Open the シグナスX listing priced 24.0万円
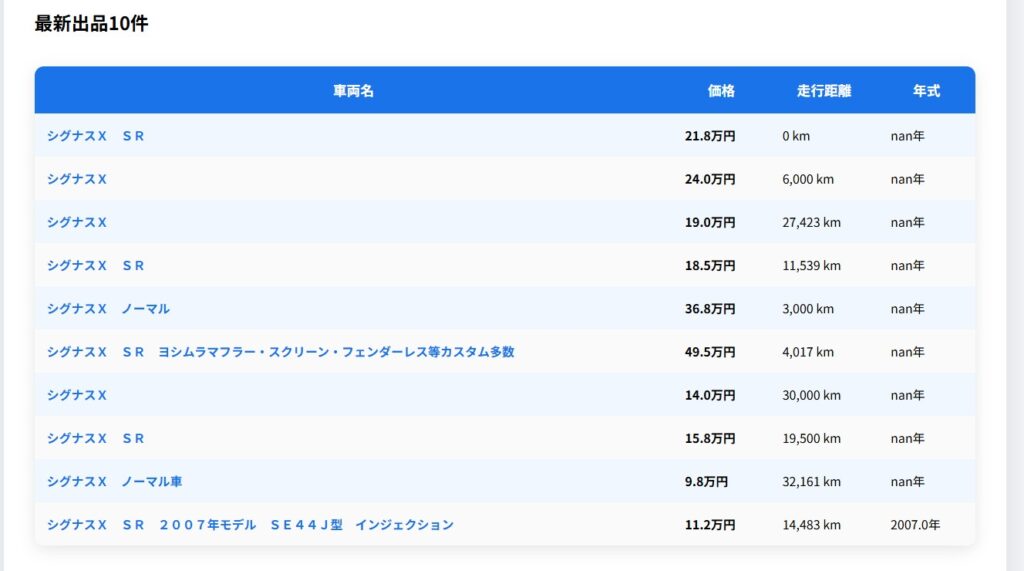This screenshot has height=571, width=1024. tap(77, 179)
